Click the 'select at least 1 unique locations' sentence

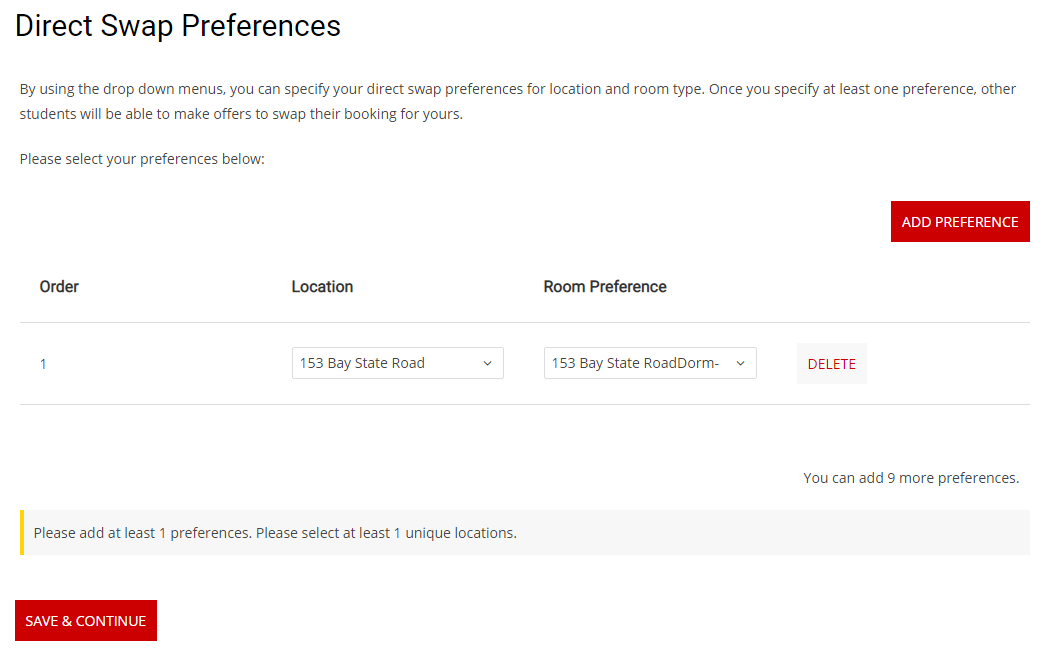point(386,533)
